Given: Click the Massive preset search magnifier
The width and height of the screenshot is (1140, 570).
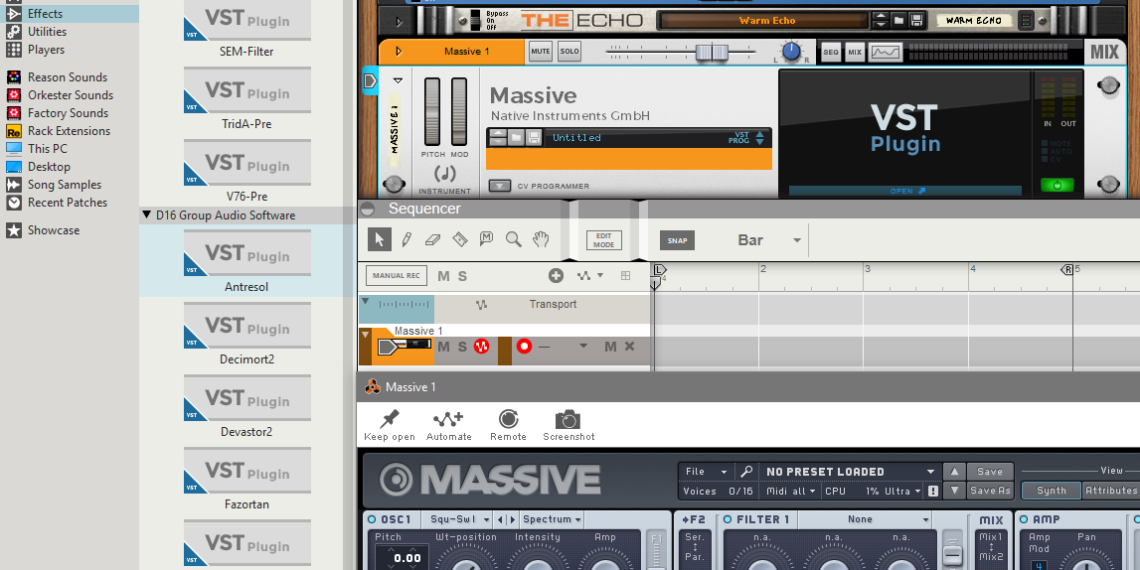Looking at the screenshot, I should point(746,471).
